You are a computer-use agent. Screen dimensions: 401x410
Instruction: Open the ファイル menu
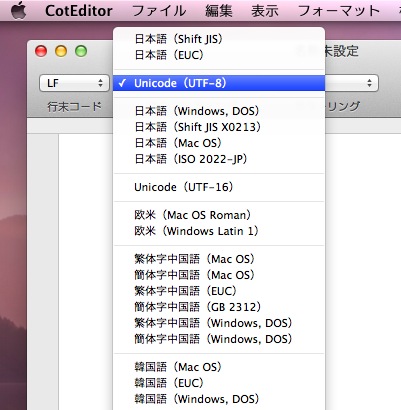point(159,11)
